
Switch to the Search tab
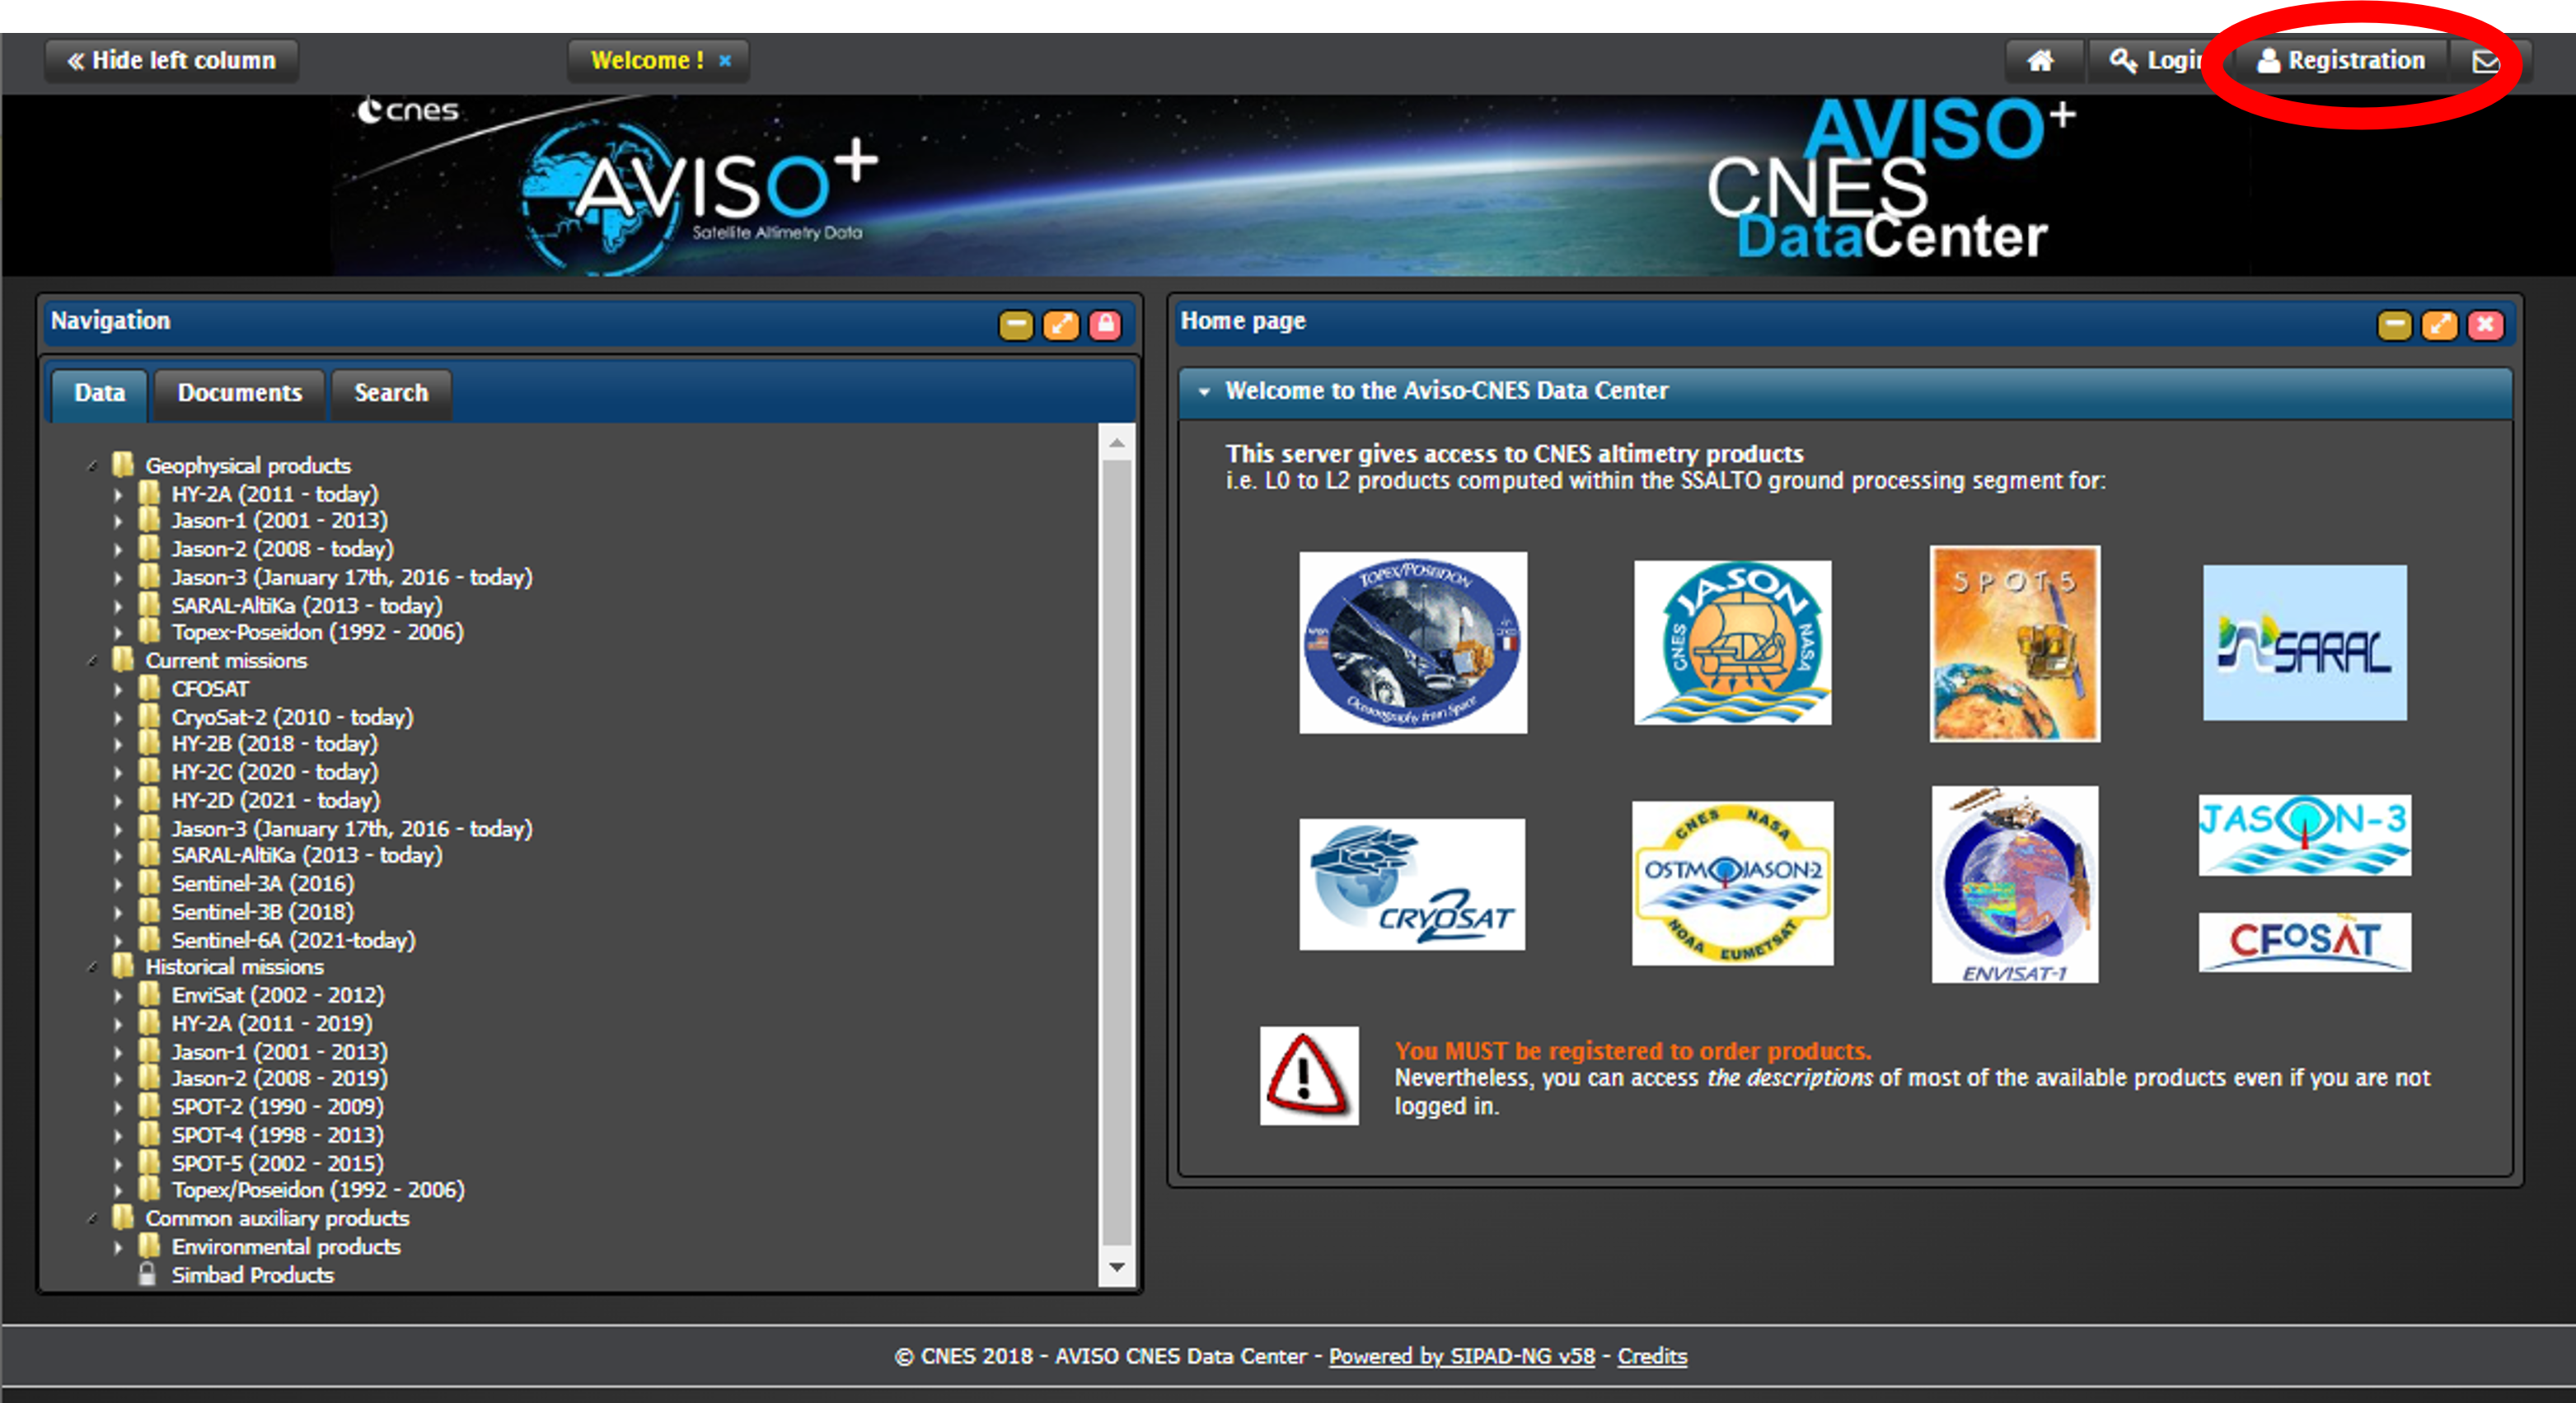point(391,393)
